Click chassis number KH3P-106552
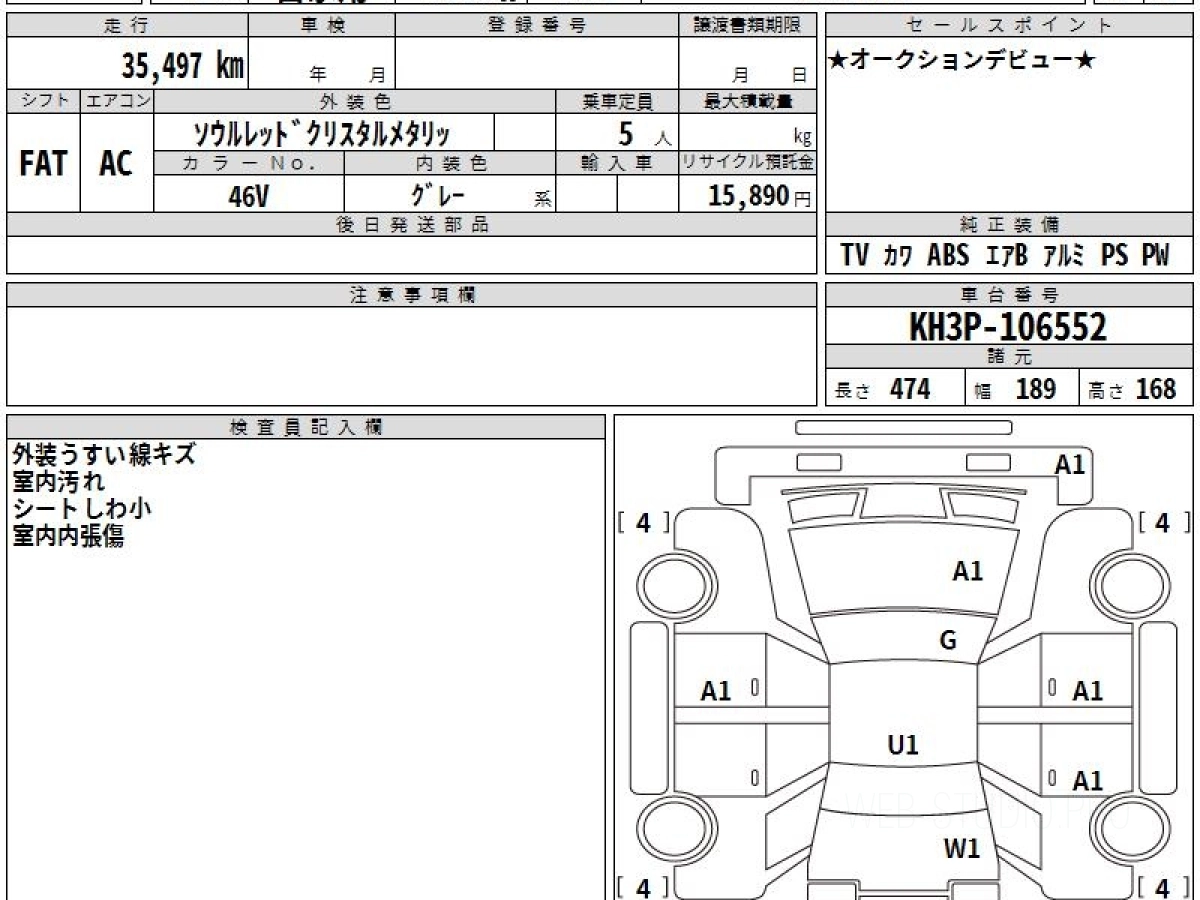 click(1008, 327)
